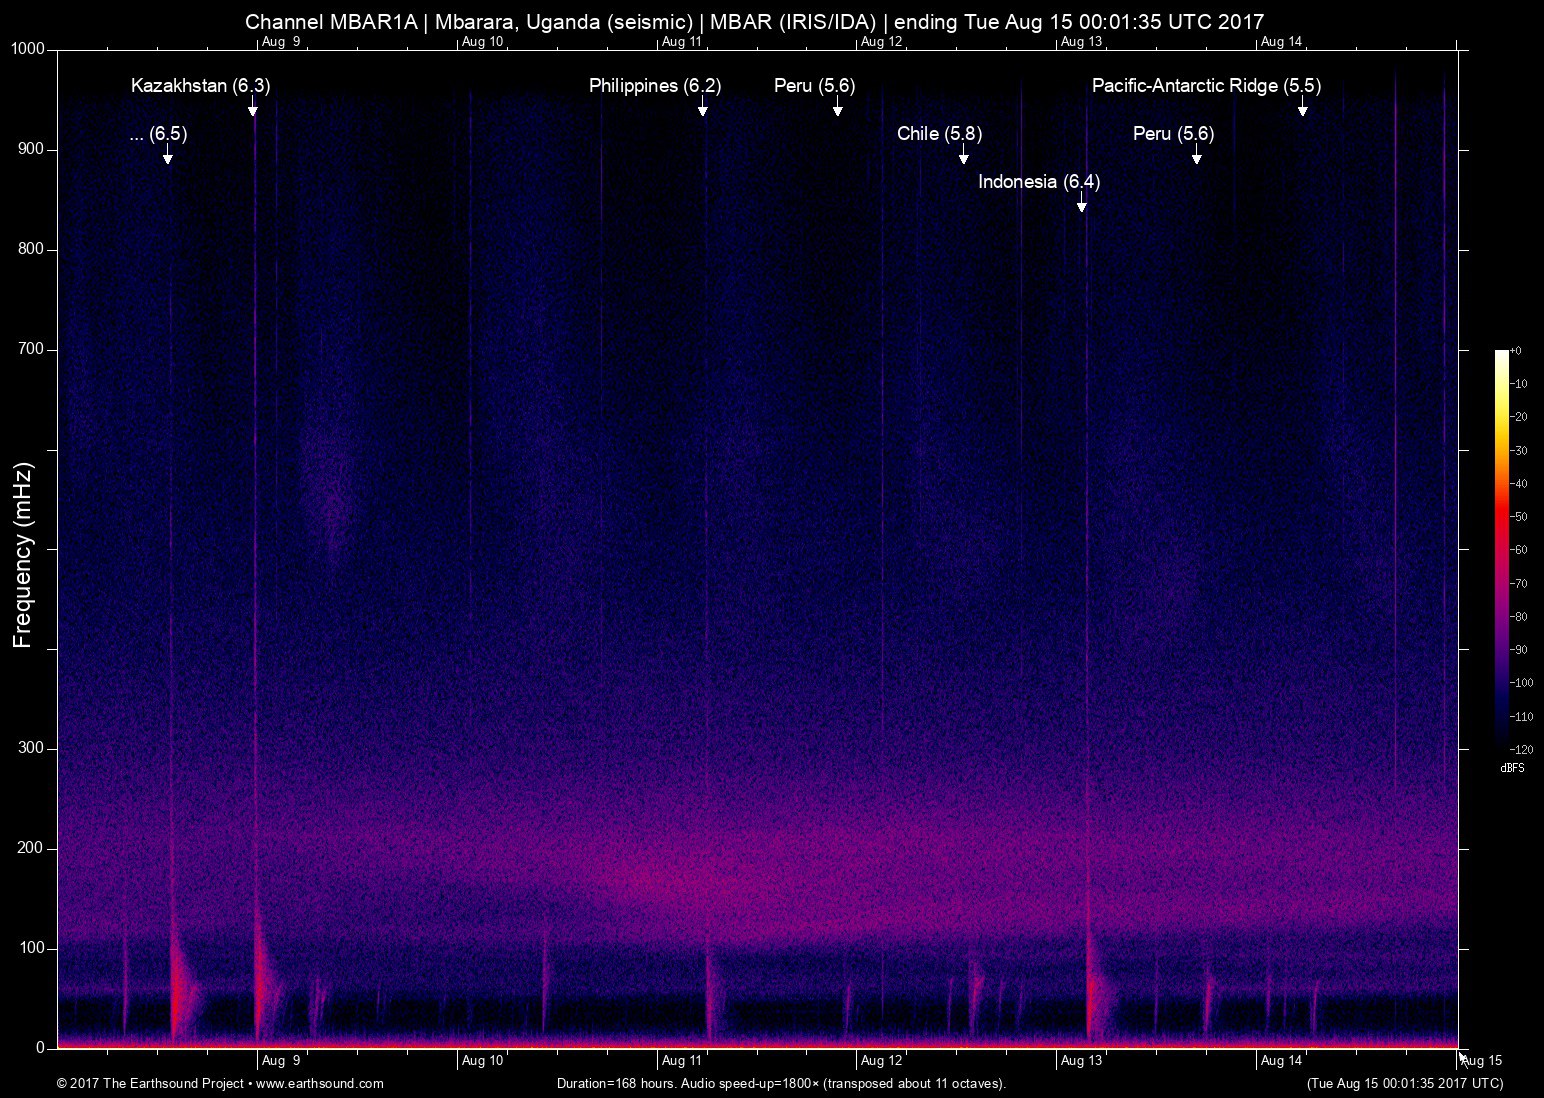Select the Aug 9 label on bottom axis
Viewport: 1544px width, 1098px height.
[281, 1060]
